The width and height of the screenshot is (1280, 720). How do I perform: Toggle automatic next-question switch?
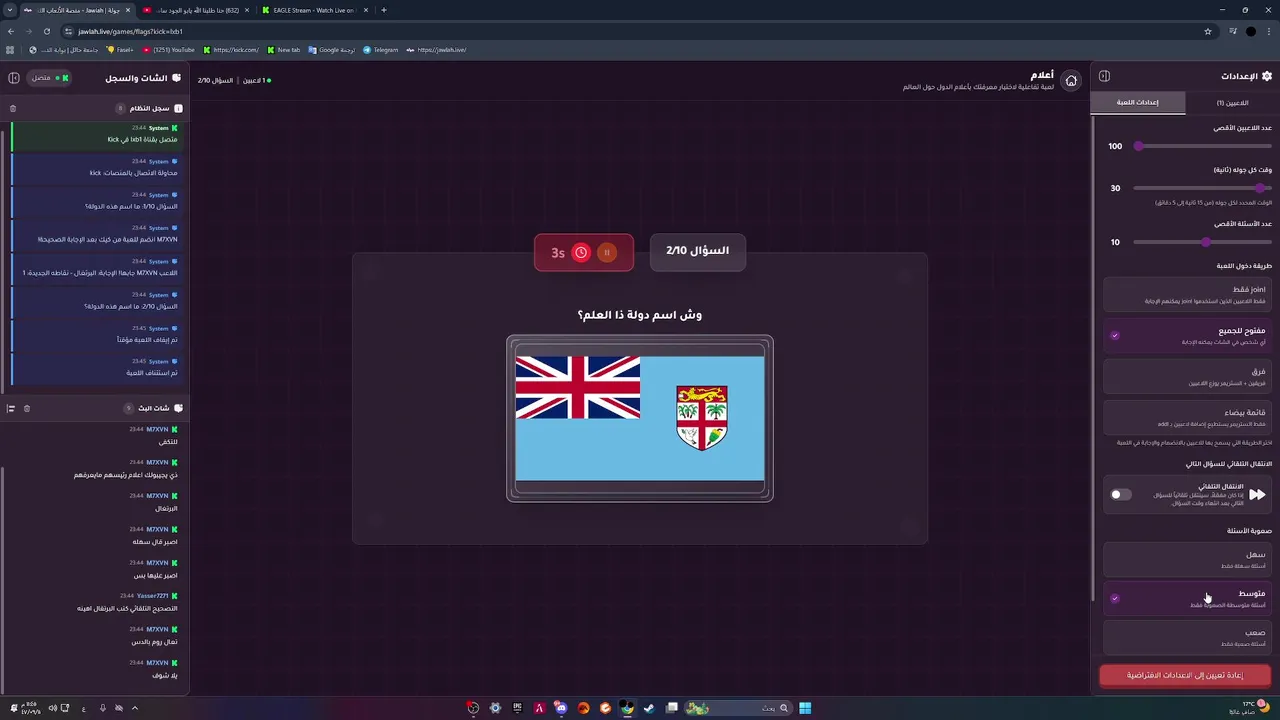click(1121, 494)
